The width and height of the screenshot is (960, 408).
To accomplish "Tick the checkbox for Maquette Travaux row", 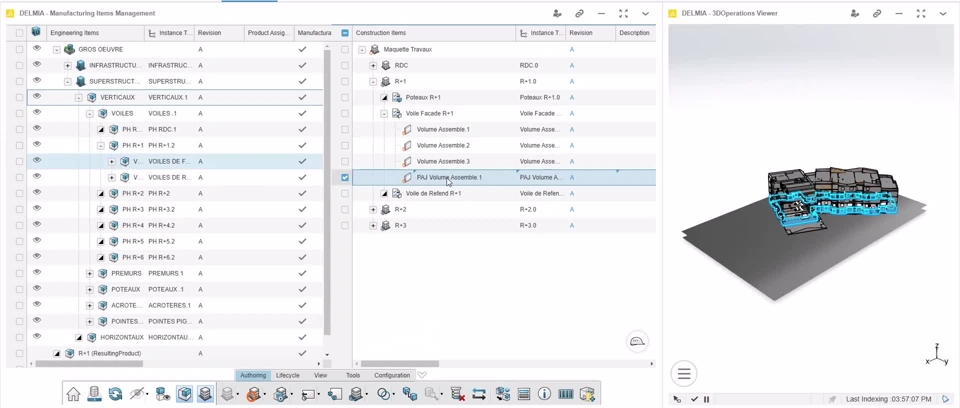I will [x=345, y=50].
